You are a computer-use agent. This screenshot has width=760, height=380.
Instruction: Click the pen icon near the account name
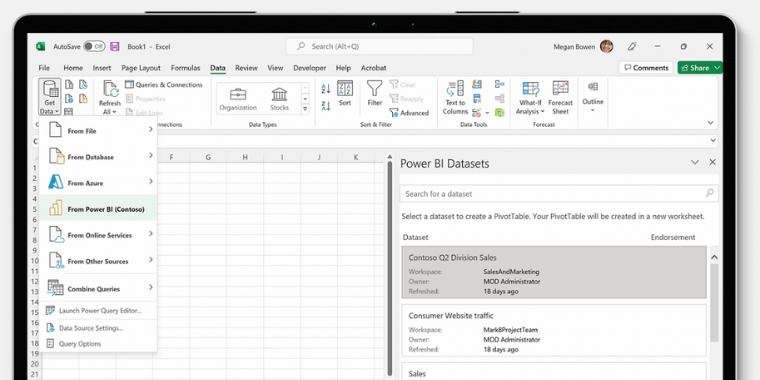(632, 47)
